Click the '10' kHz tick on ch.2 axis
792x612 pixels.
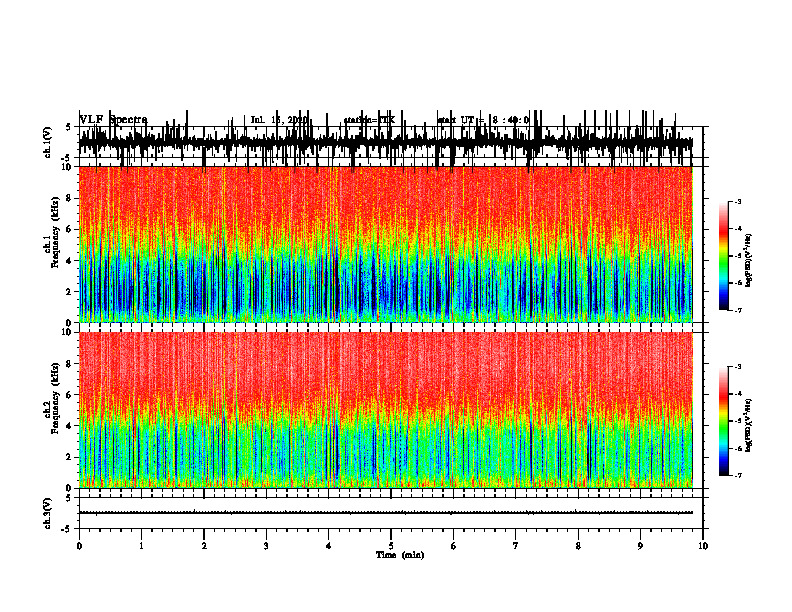[67, 332]
